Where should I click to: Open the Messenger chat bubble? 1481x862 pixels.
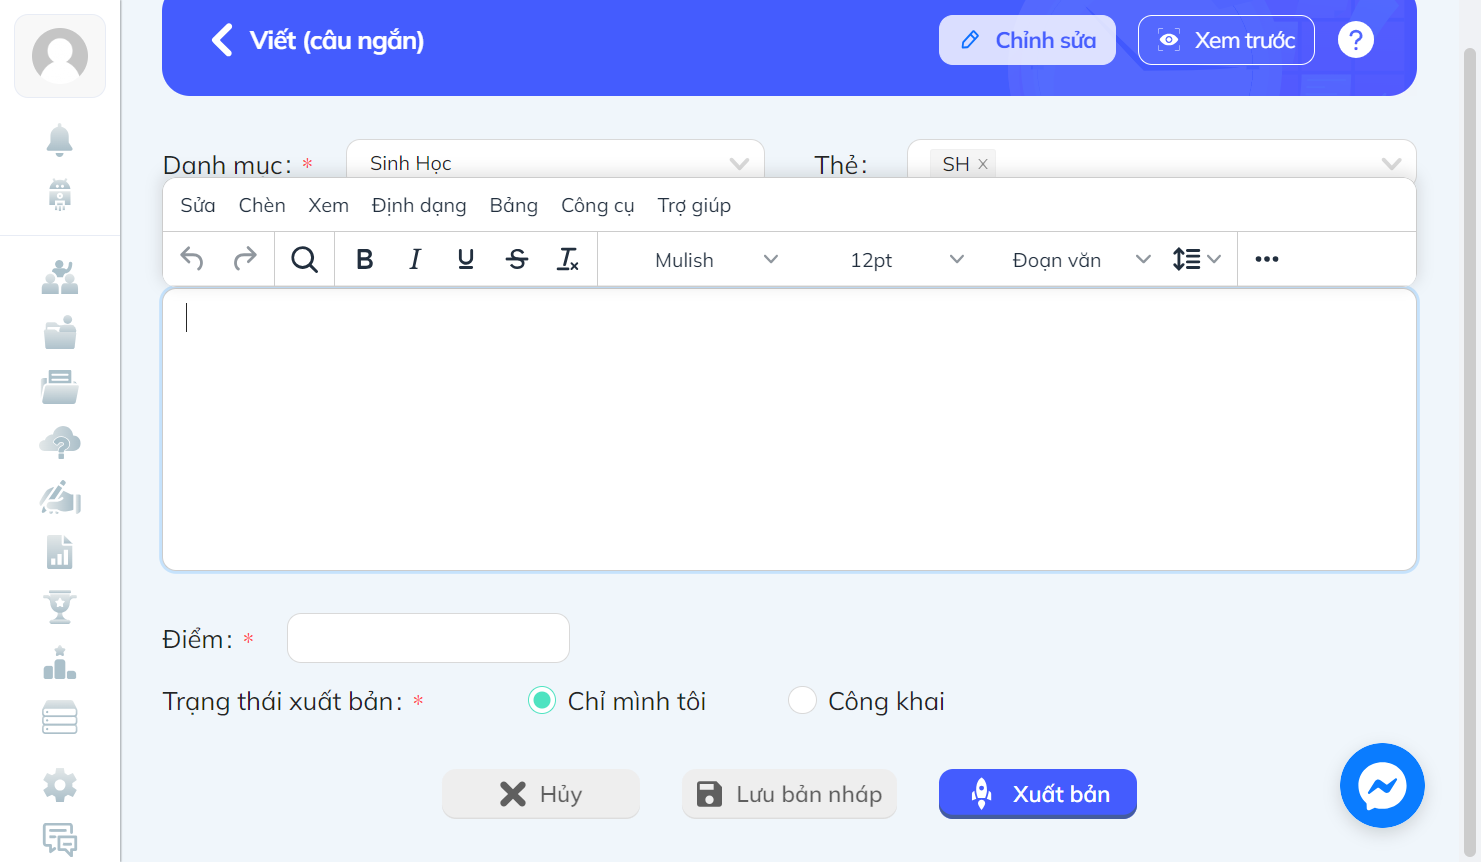click(x=1382, y=785)
